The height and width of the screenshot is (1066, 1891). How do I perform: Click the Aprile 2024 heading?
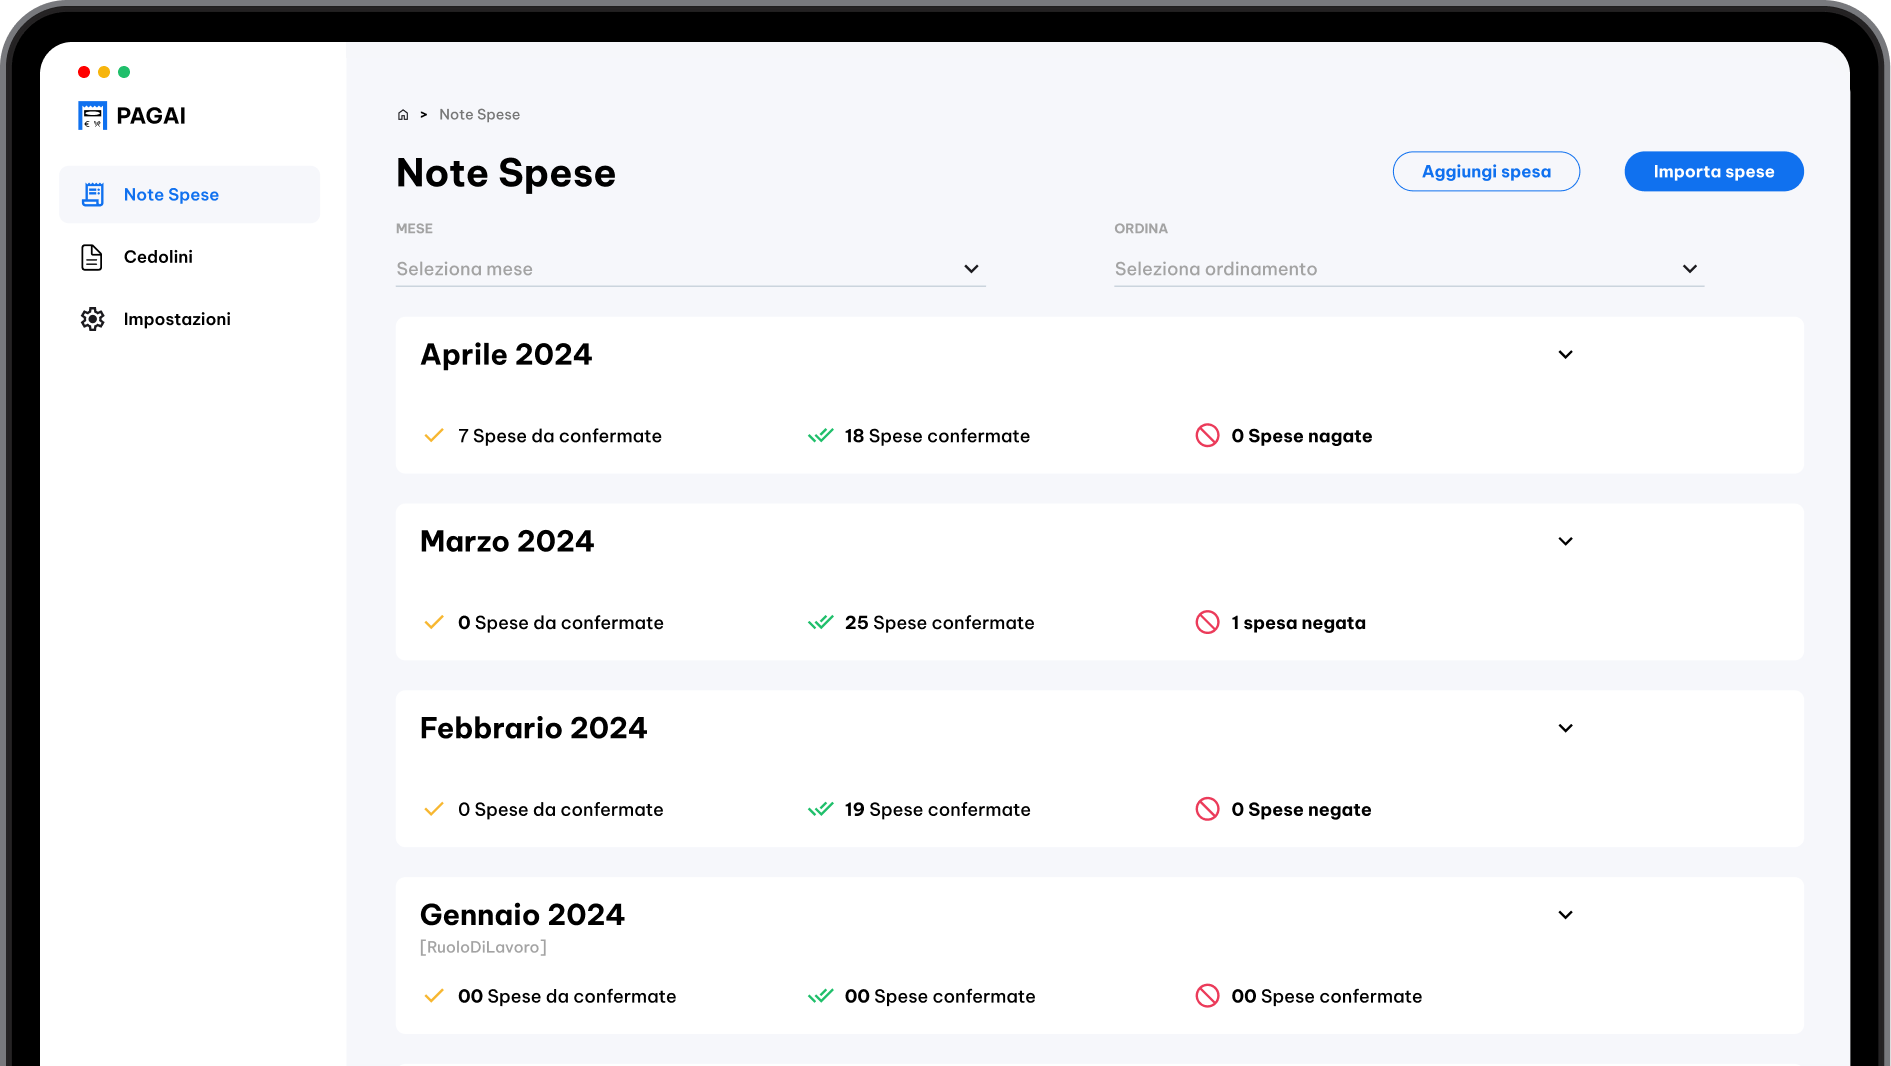point(506,355)
